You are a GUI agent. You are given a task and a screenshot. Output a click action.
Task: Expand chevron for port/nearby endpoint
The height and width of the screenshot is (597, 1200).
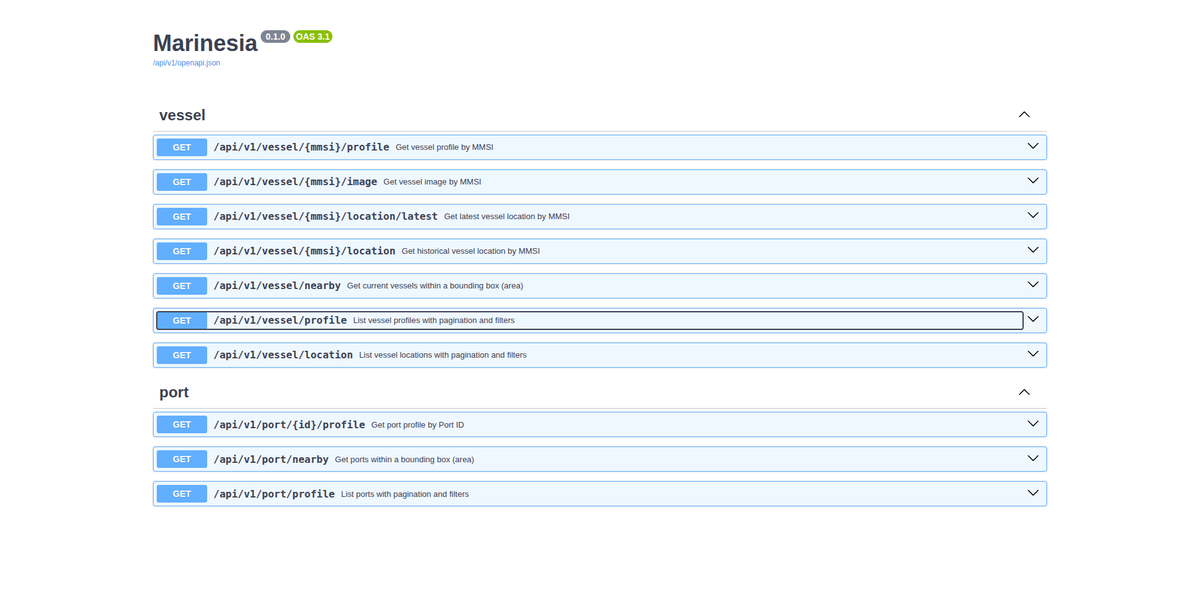coord(1033,458)
